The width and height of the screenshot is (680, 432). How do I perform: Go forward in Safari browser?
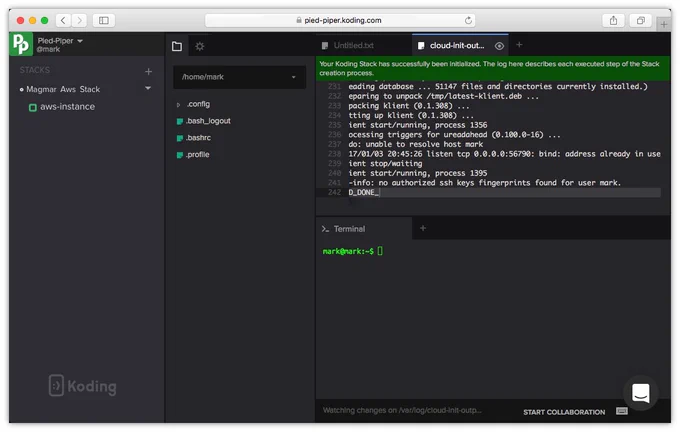(x=79, y=20)
